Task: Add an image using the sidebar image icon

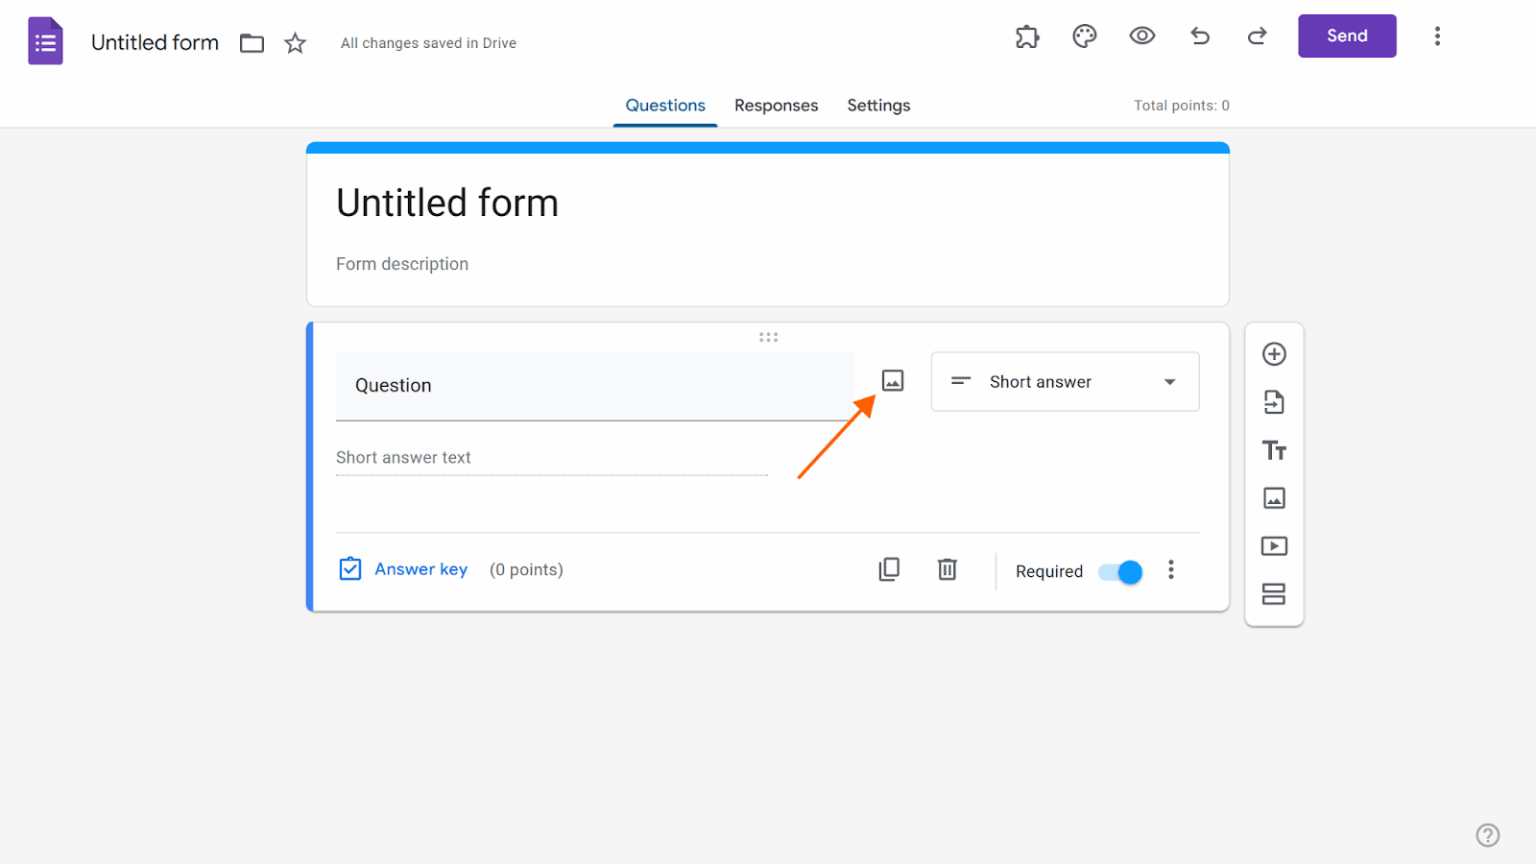Action: 1274,497
